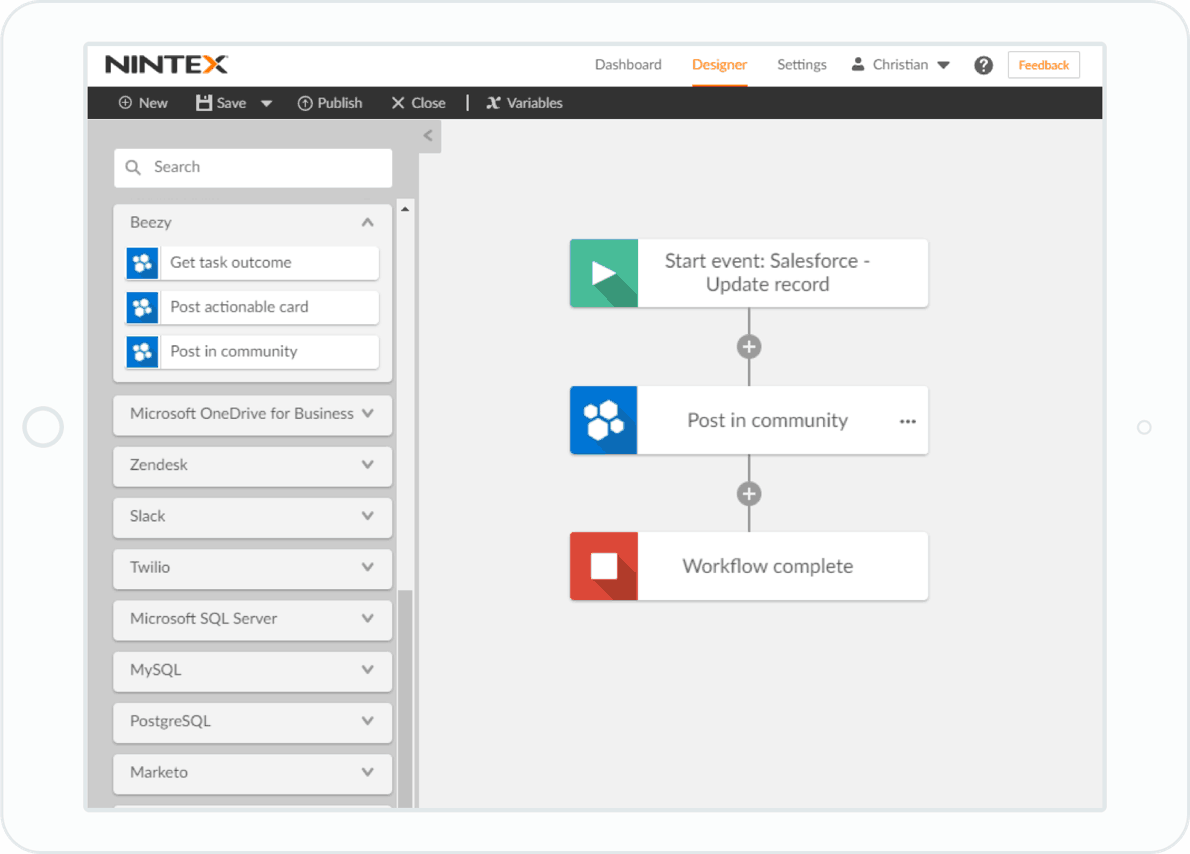Click the search magnifier icon

[133, 167]
